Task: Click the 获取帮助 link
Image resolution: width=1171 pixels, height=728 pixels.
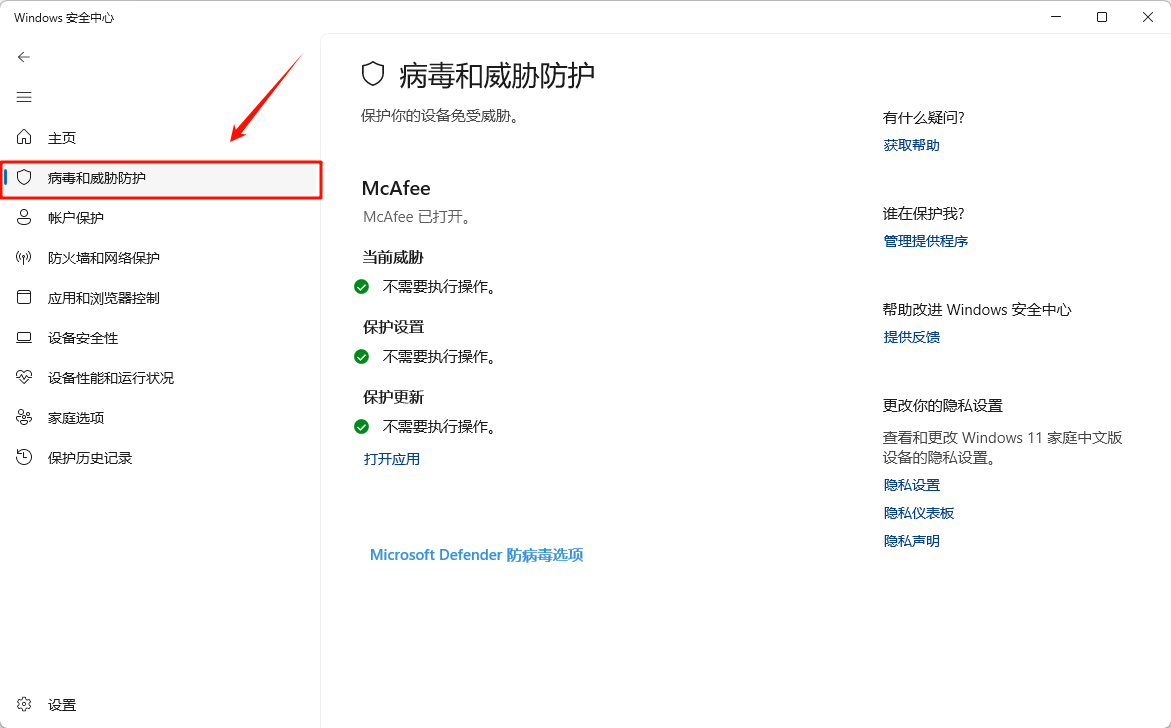Action: [x=911, y=146]
